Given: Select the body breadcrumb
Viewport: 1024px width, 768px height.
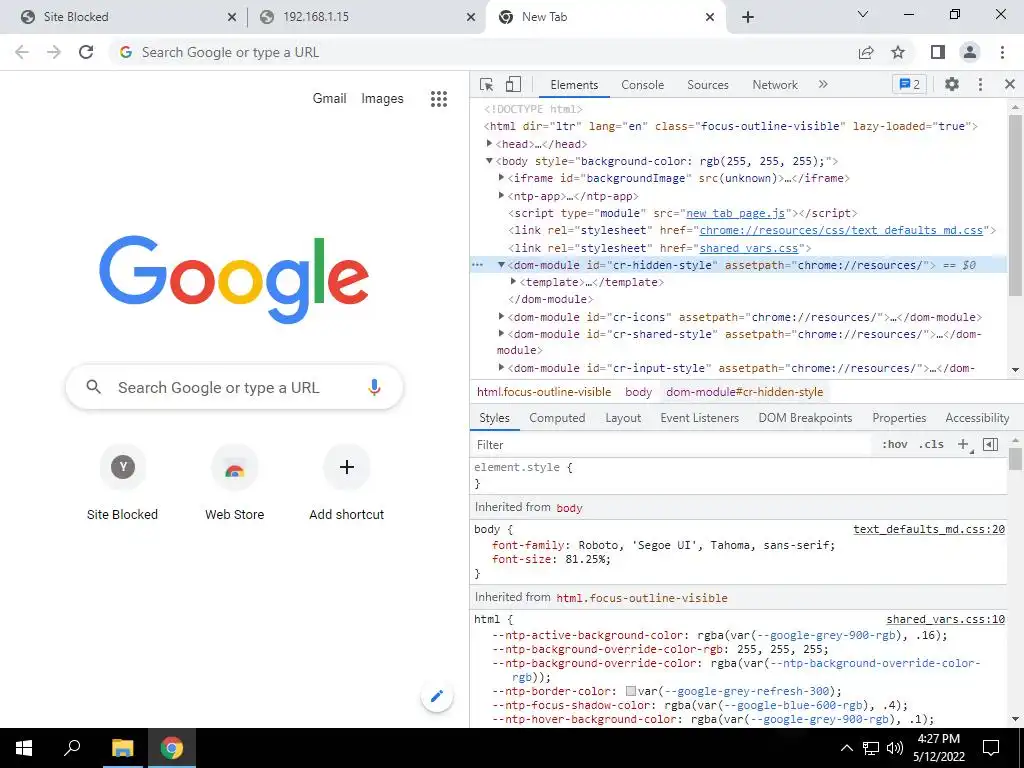Looking at the screenshot, I should (638, 392).
